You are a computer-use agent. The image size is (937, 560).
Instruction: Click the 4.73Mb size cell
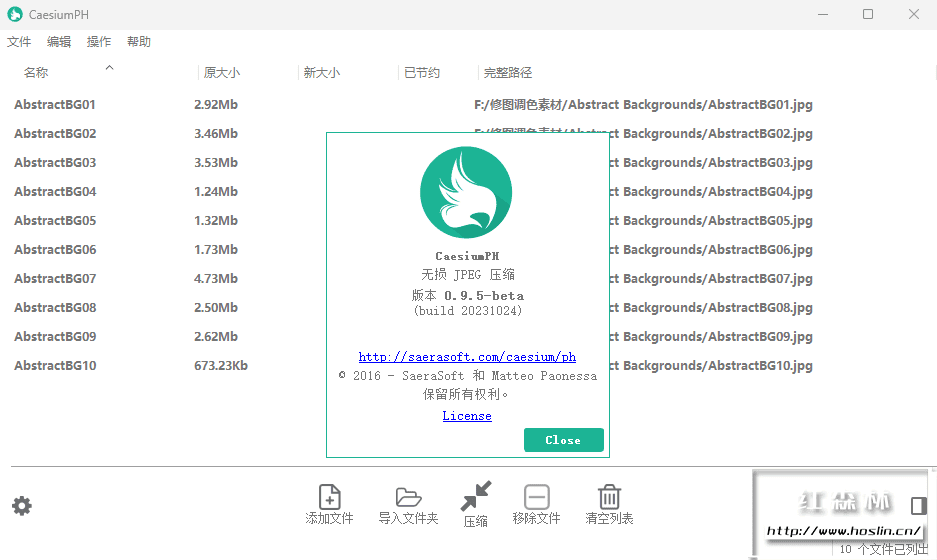tap(216, 279)
